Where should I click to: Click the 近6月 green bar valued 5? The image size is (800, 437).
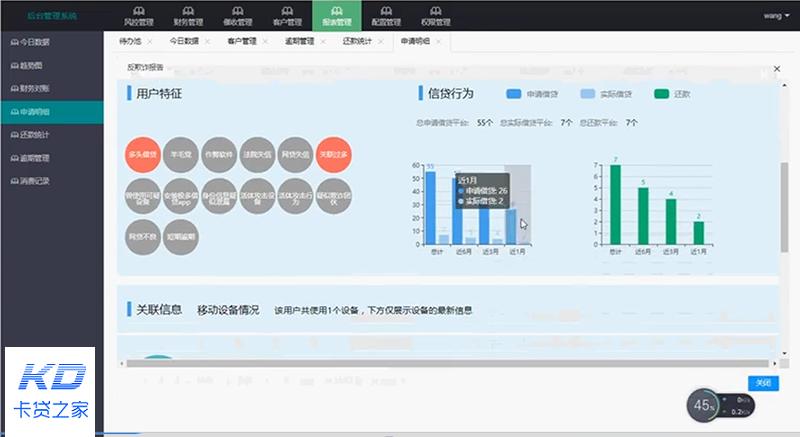(x=643, y=216)
